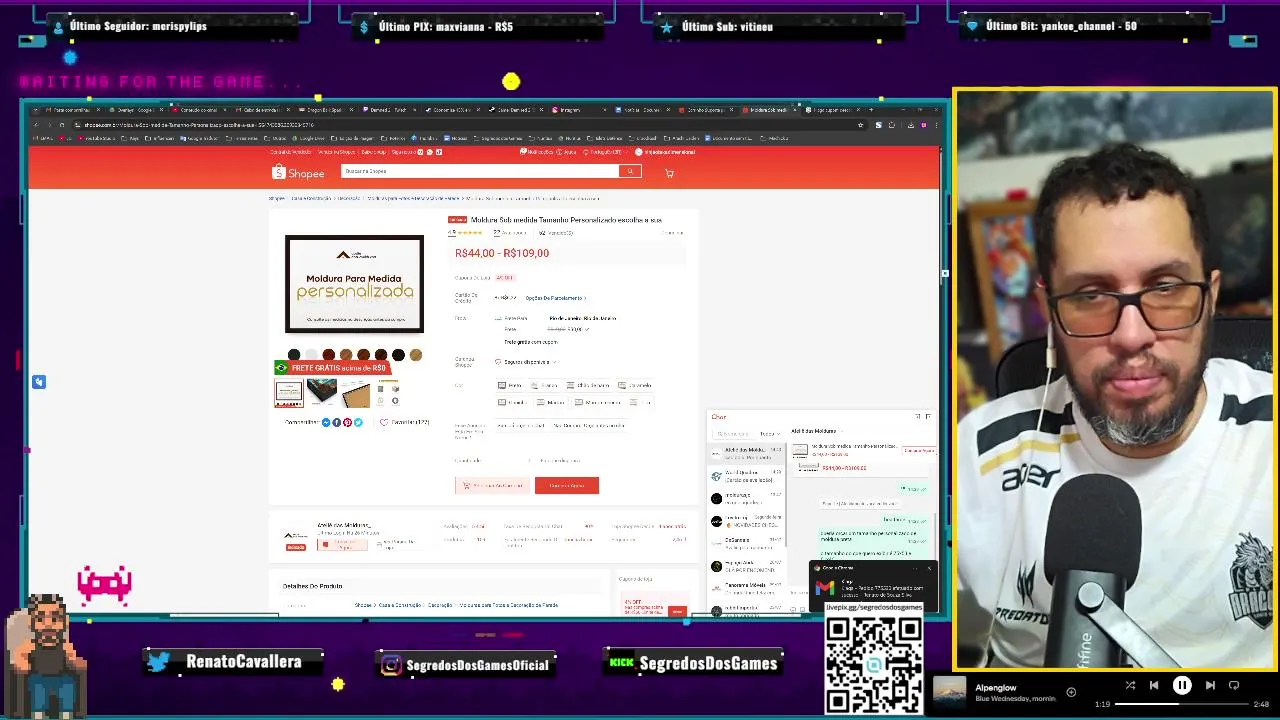Switch to first browser tab Para comentar
The image size is (1280, 720).
click(74, 110)
